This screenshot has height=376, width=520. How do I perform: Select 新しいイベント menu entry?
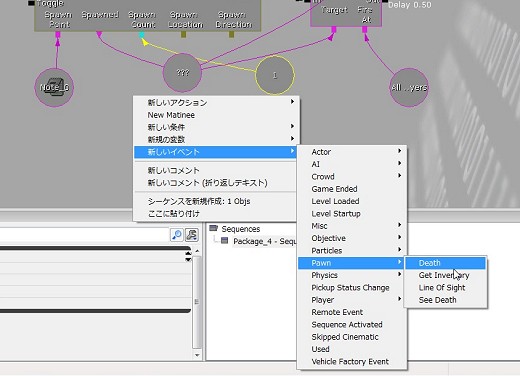point(216,152)
